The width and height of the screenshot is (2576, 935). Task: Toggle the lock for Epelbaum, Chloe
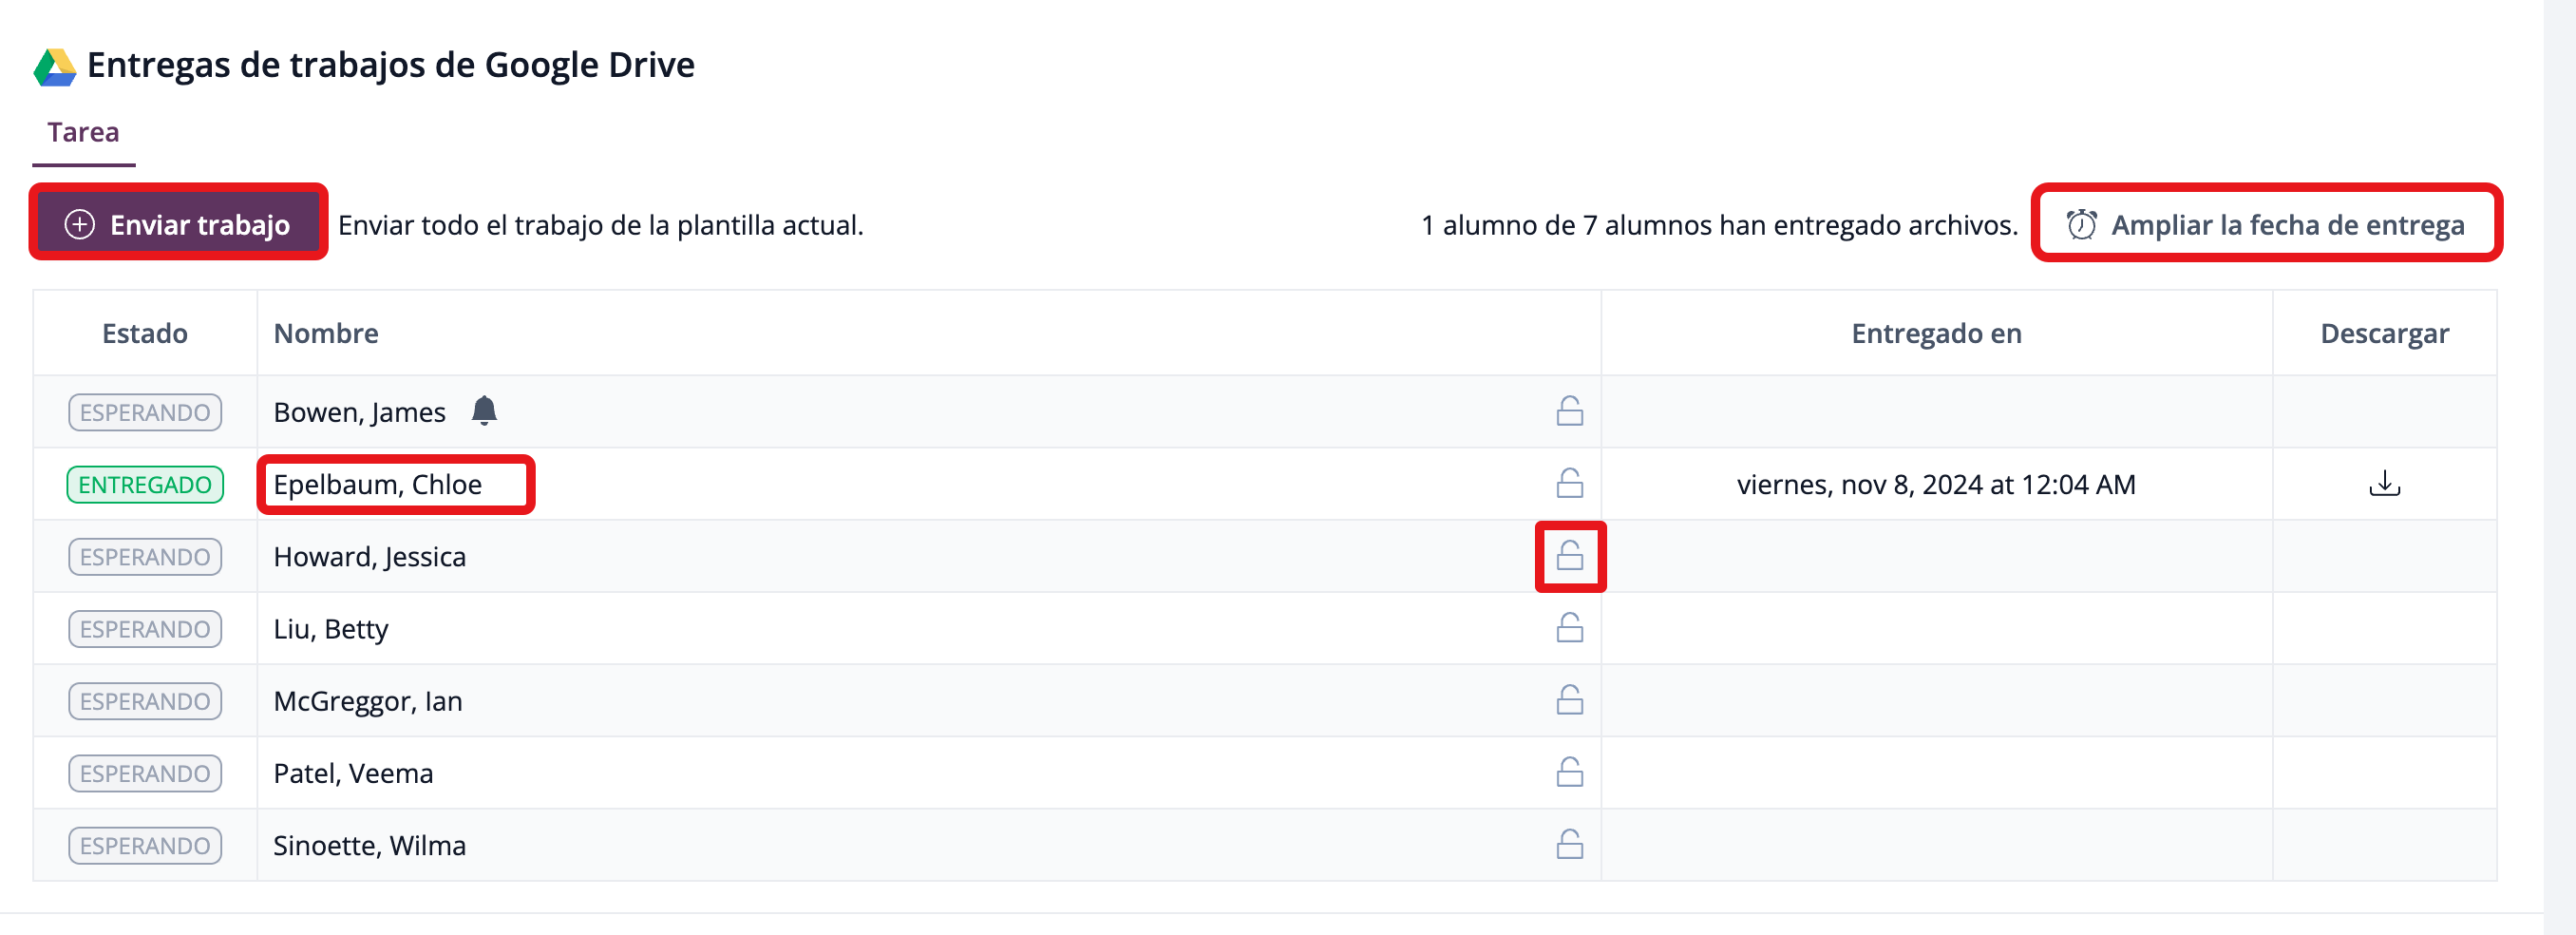[x=1569, y=484]
